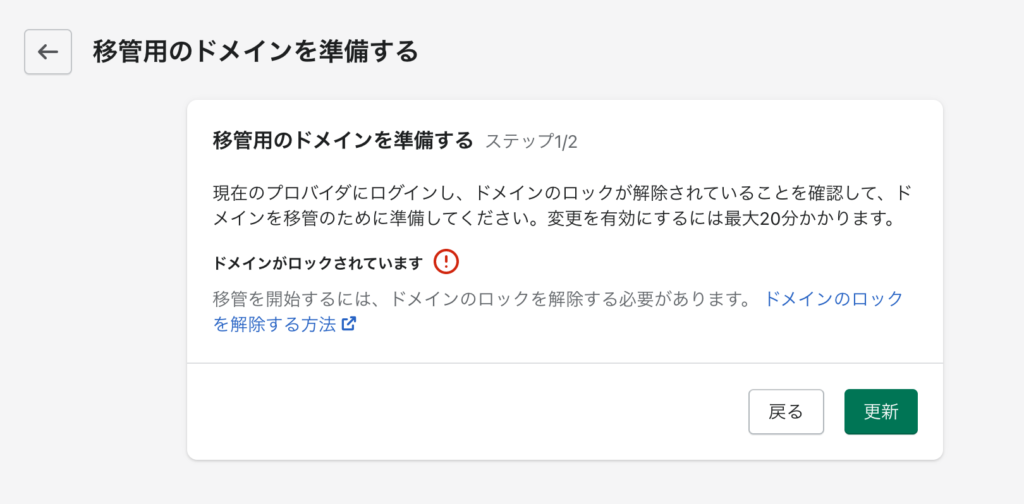Click the description line starting 現在のプロバイダ
The width and height of the screenshot is (1024, 504).
click(562, 193)
